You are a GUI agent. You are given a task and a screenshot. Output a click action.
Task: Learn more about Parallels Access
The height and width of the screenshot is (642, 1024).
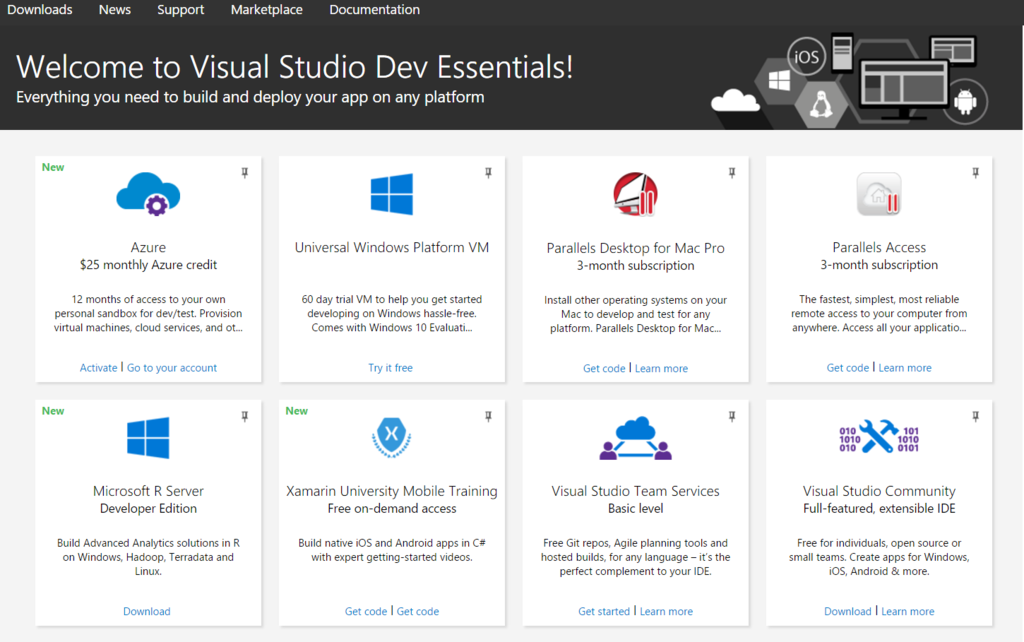(905, 368)
